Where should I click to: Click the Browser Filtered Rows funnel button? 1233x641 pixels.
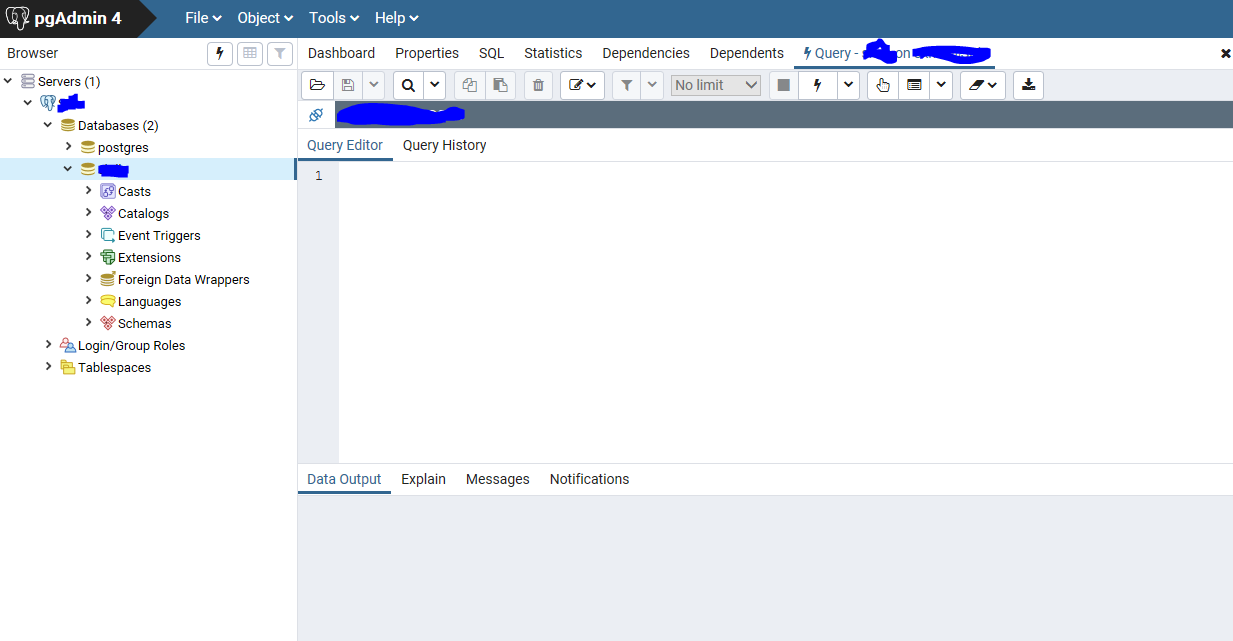pos(280,53)
